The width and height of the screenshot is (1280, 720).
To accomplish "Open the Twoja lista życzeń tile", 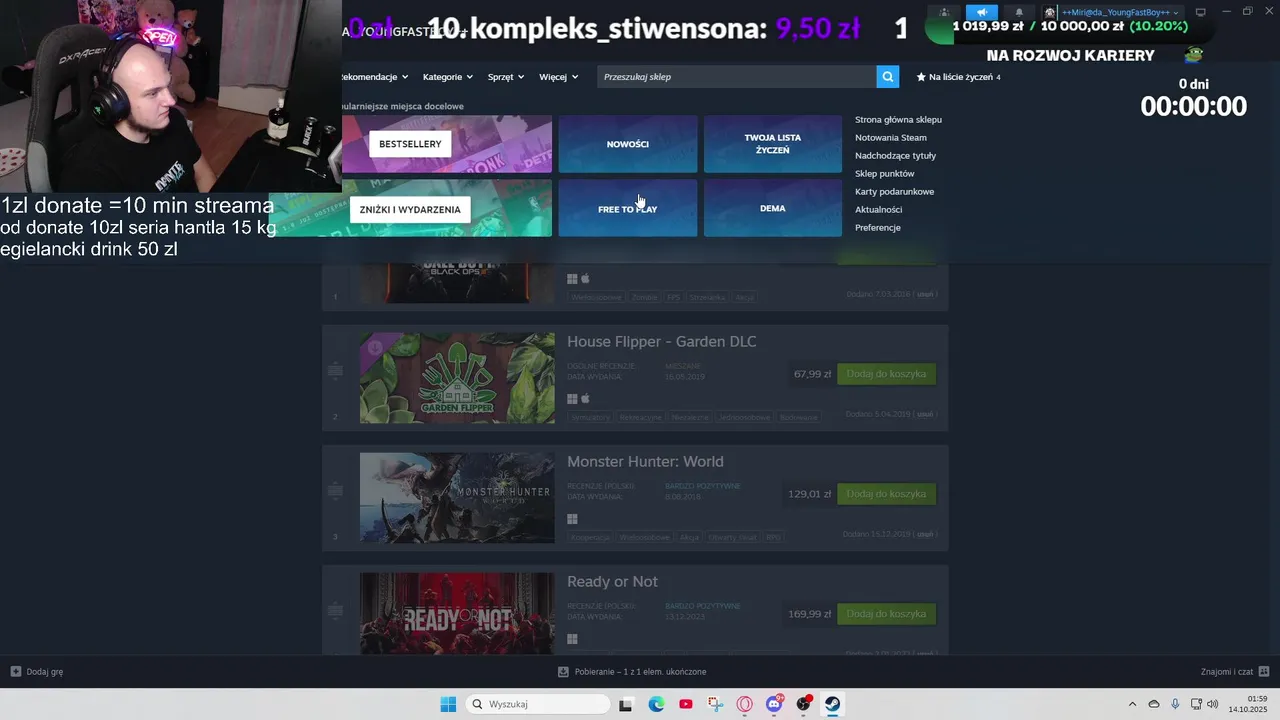I will click(773, 144).
